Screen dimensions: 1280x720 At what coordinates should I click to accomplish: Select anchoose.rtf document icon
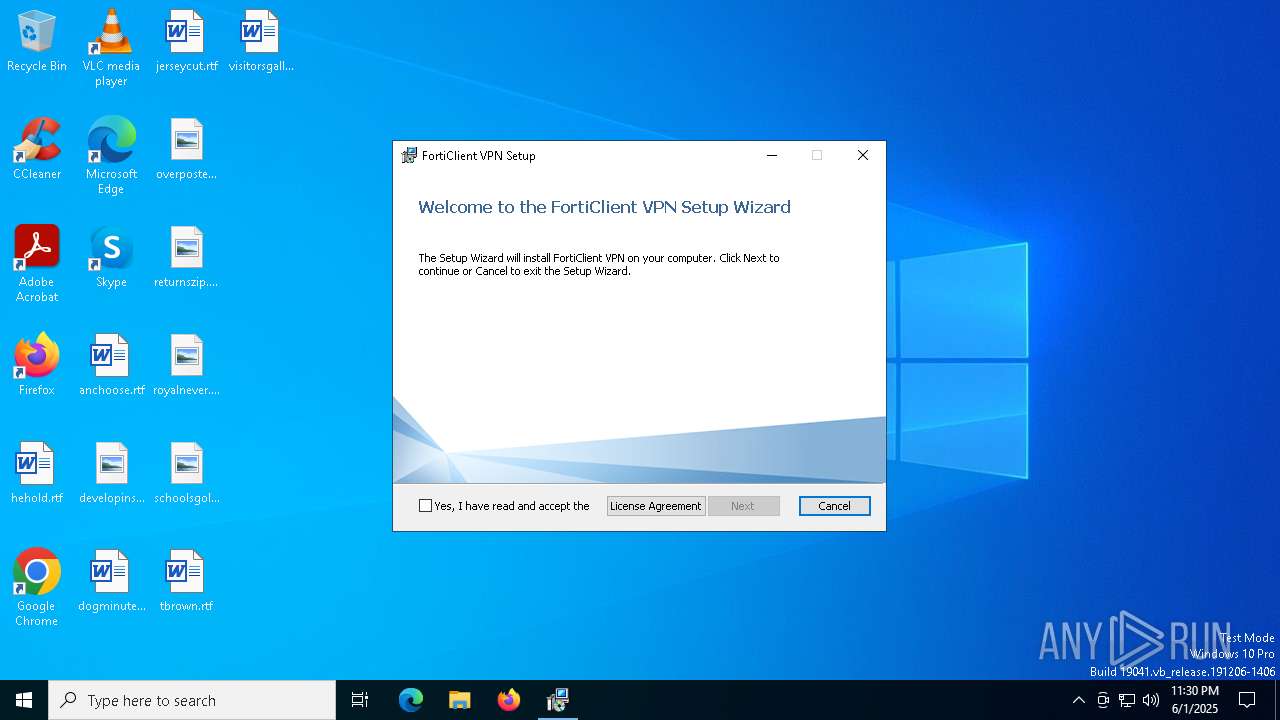111,366
